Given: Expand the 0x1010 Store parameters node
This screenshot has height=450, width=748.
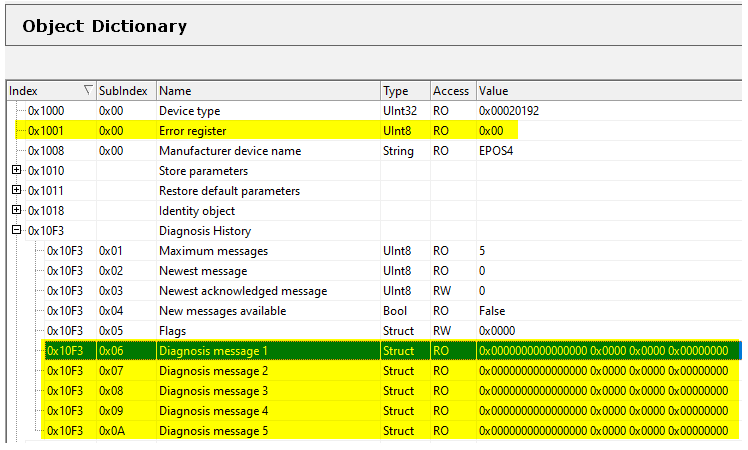Looking at the screenshot, I should pyautogui.click(x=17, y=170).
